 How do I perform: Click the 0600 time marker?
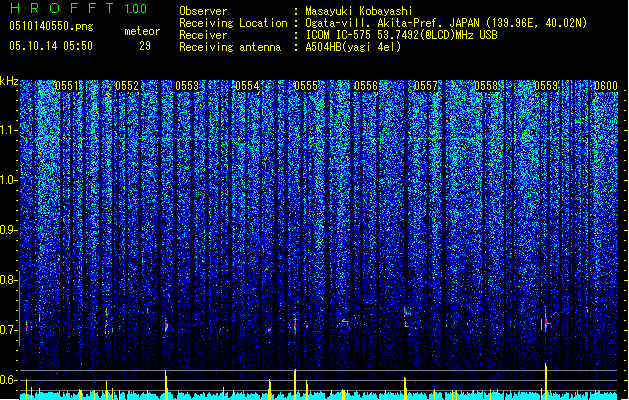point(606,86)
